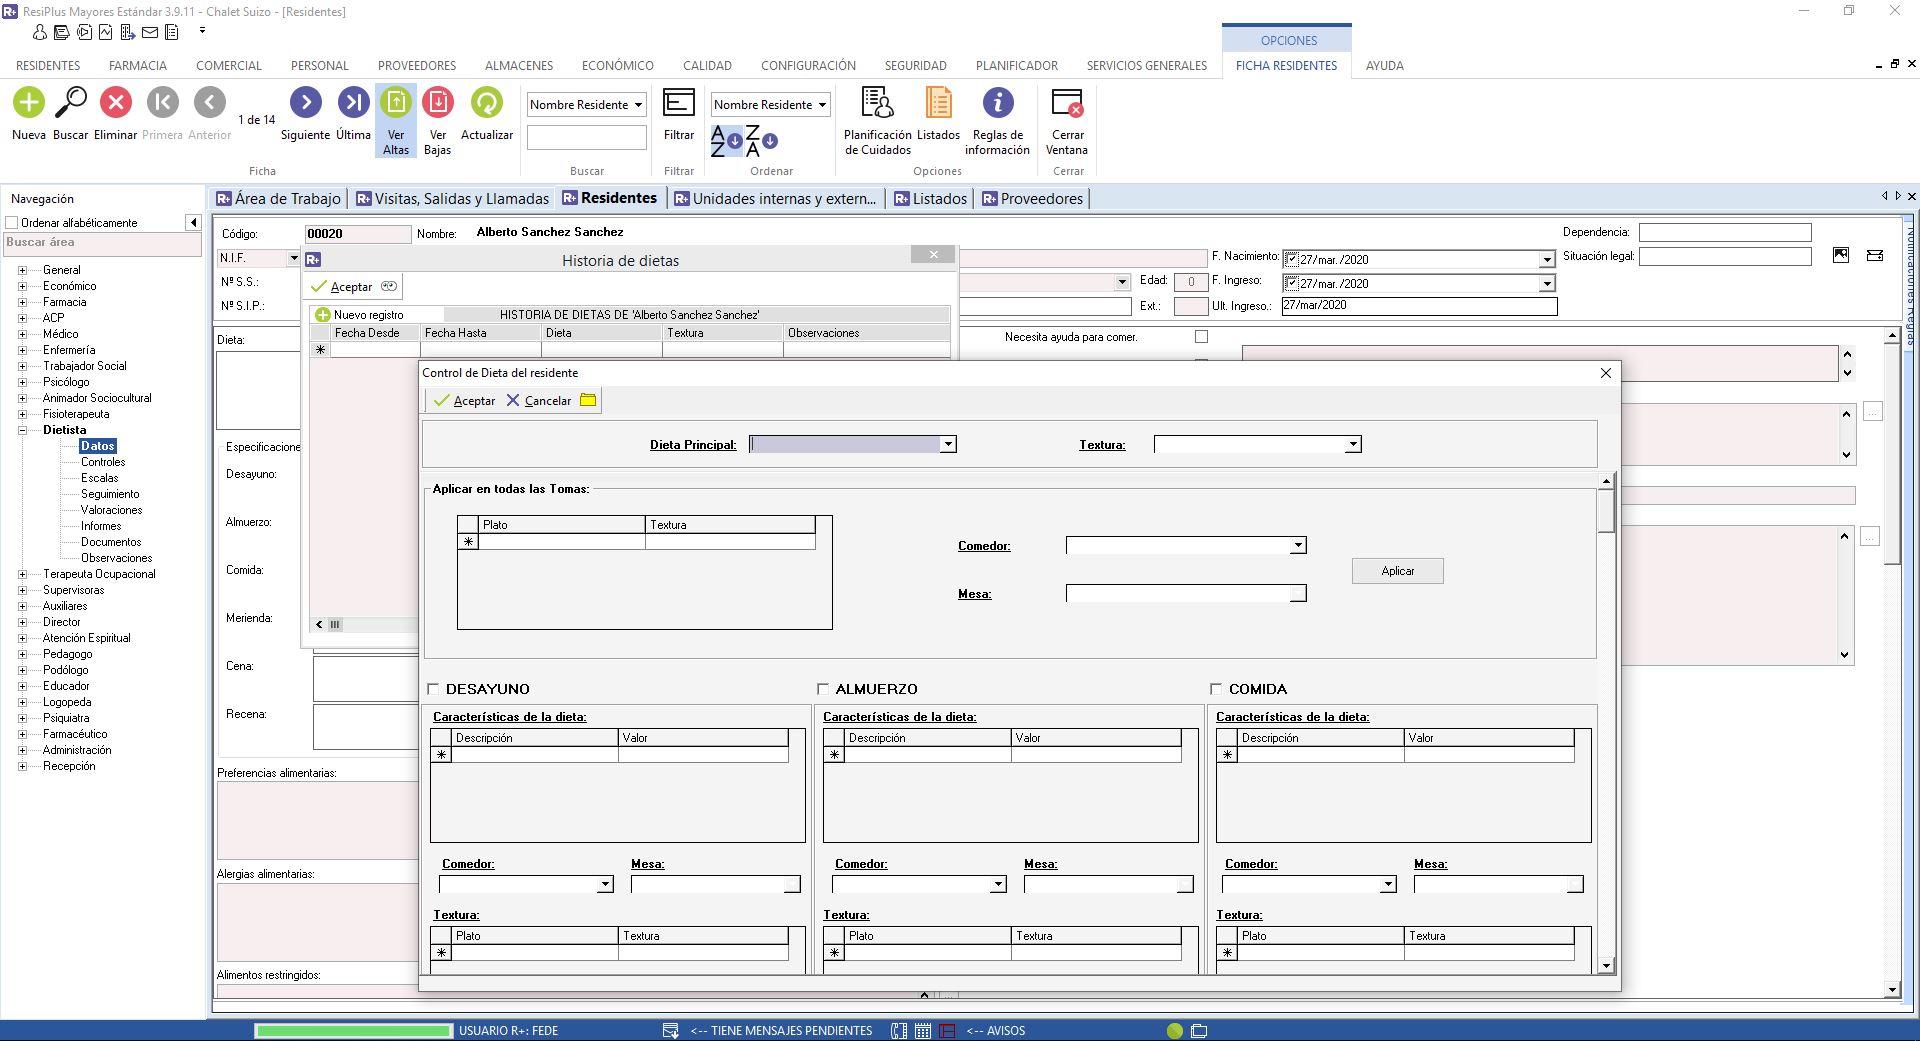
Task: Jump to Última record icon
Action: coord(353,102)
